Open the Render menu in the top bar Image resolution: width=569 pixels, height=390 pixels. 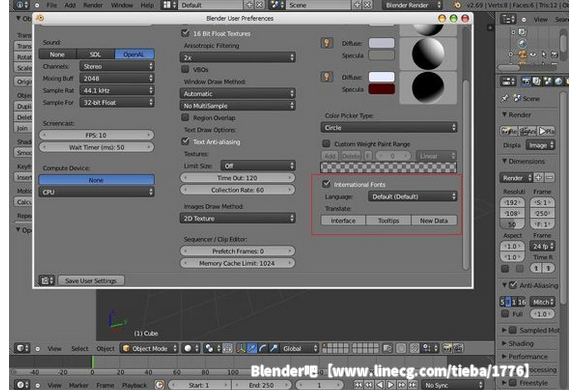(x=93, y=5)
